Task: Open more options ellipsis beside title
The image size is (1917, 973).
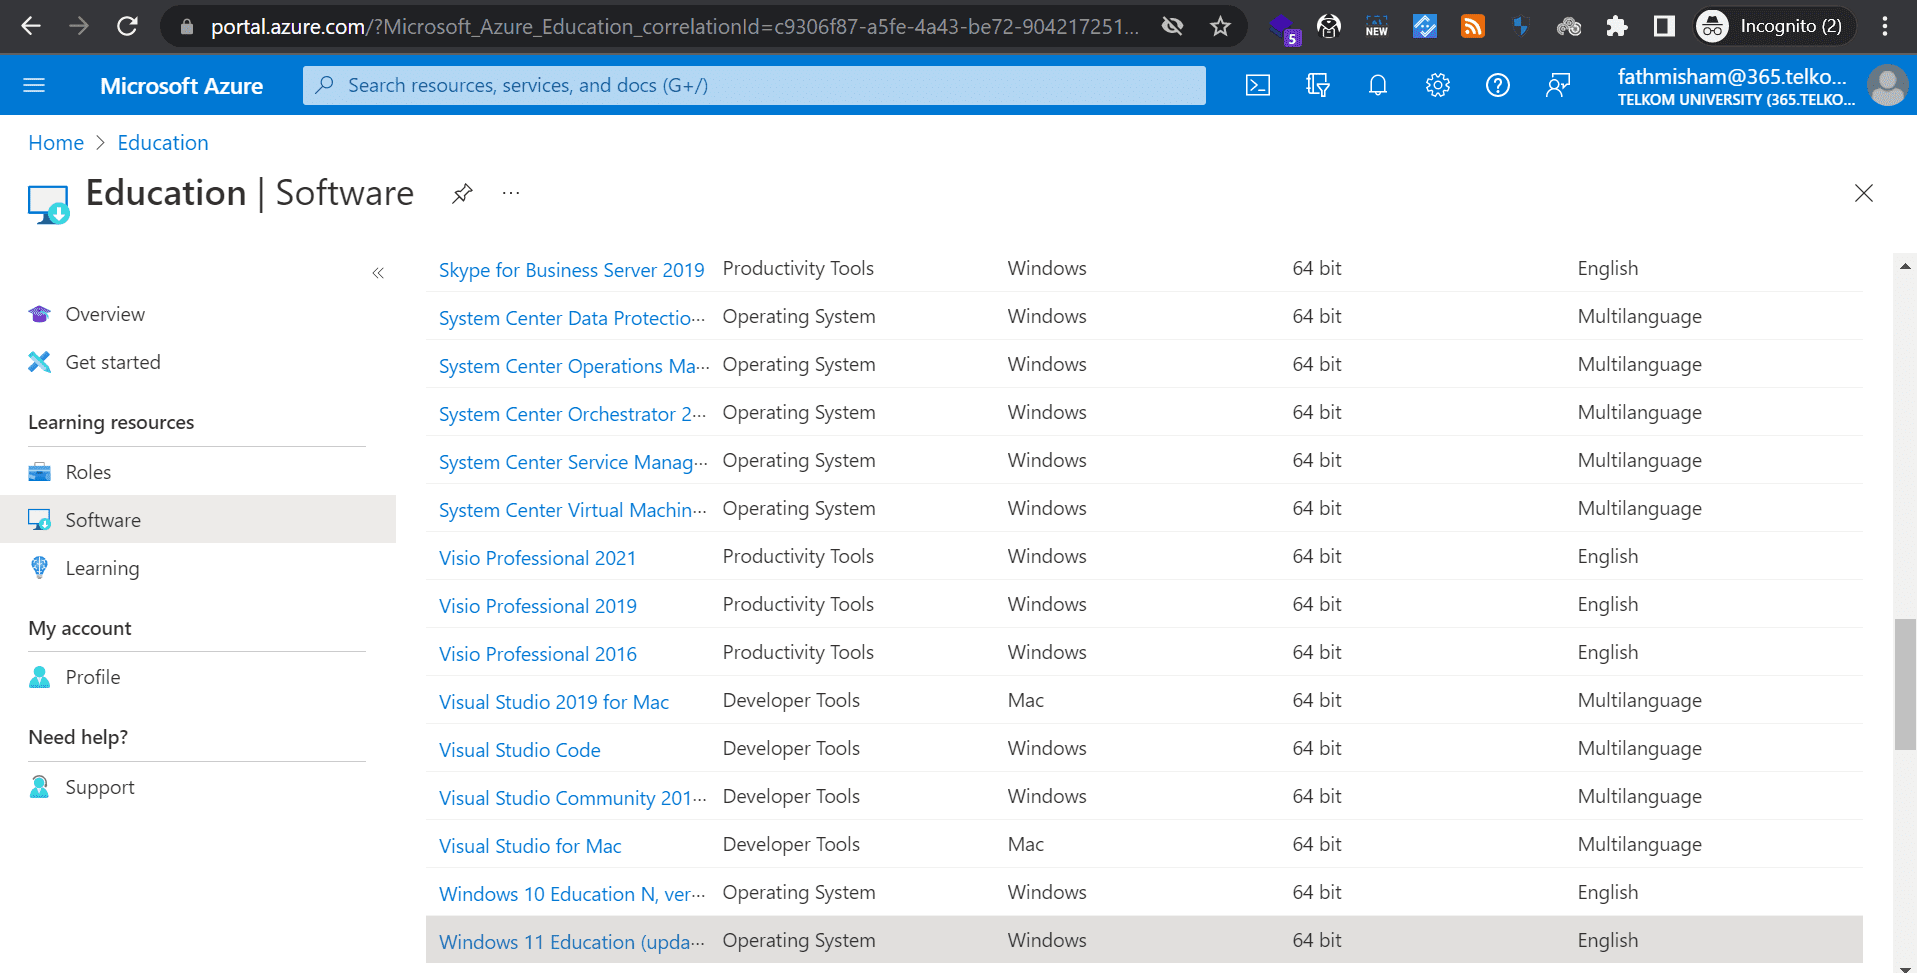Action: tap(511, 193)
